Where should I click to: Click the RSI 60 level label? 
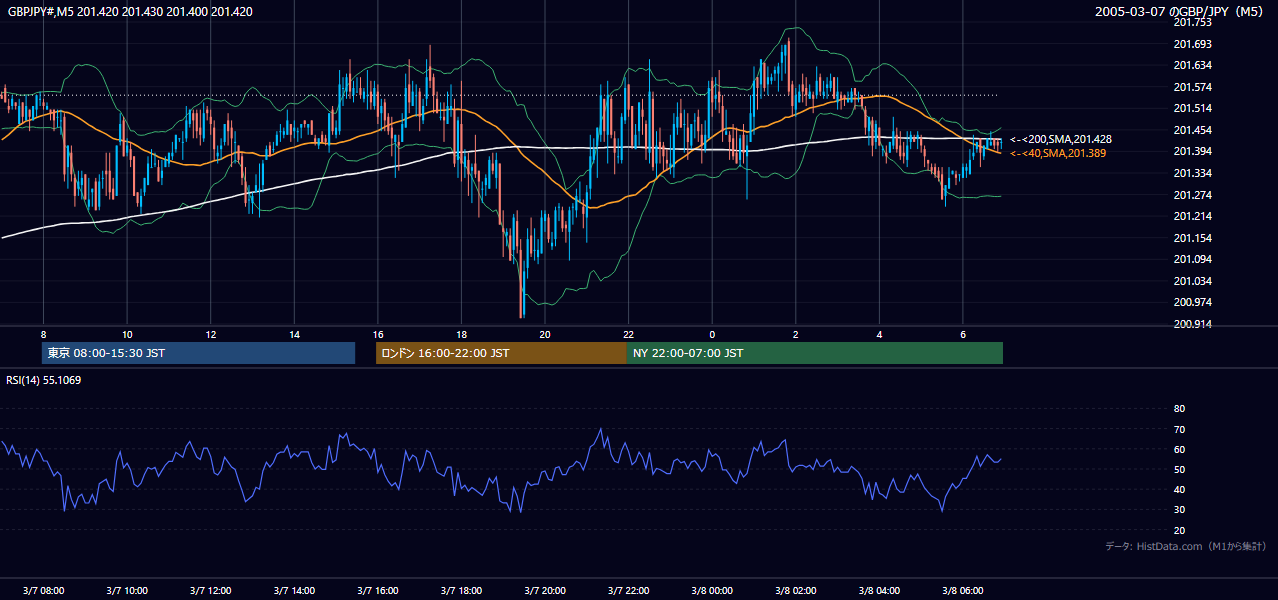(x=1179, y=449)
